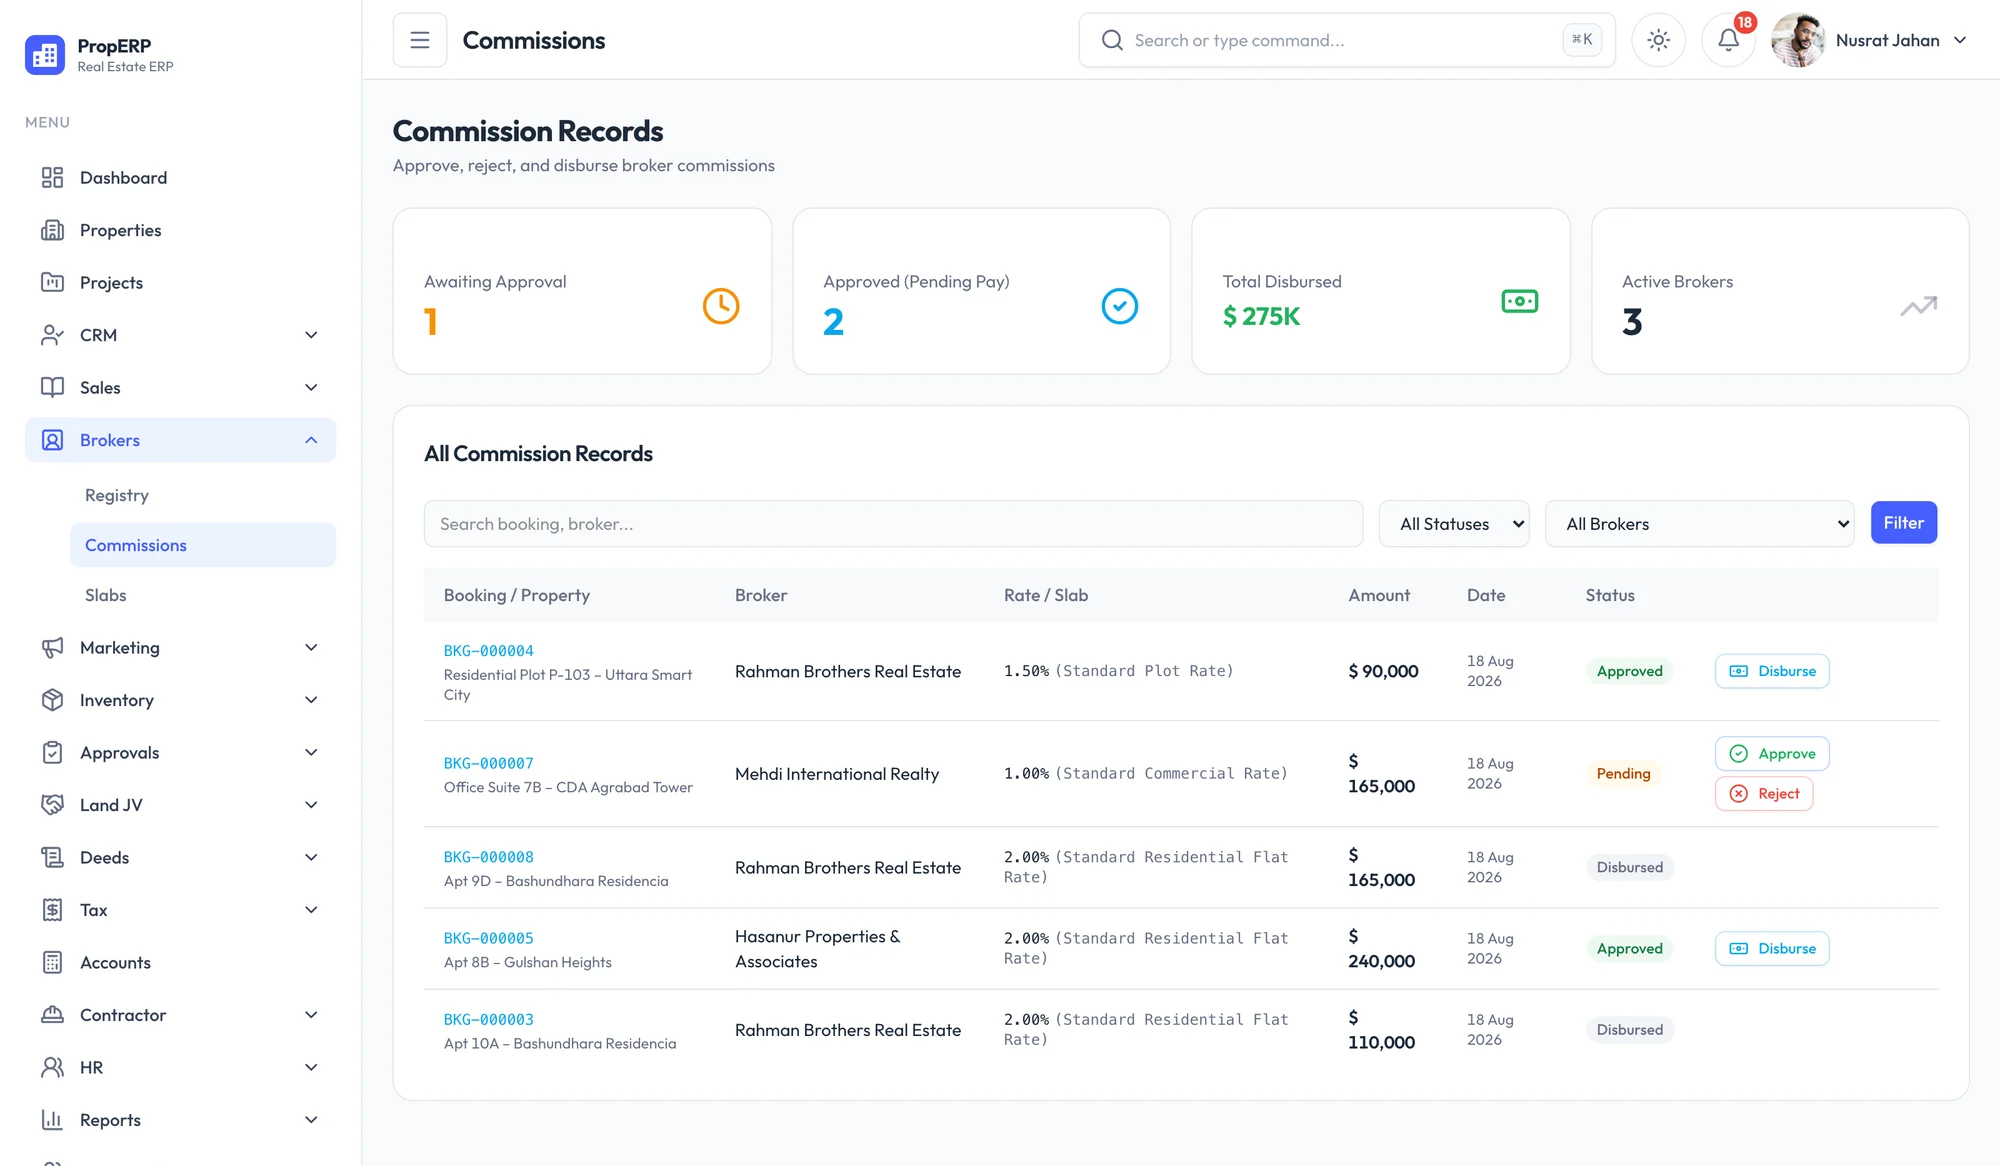The width and height of the screenshot is (2000, 1166).
Task: Open booking link BKG-000008
Action: (x=489, y=857)
